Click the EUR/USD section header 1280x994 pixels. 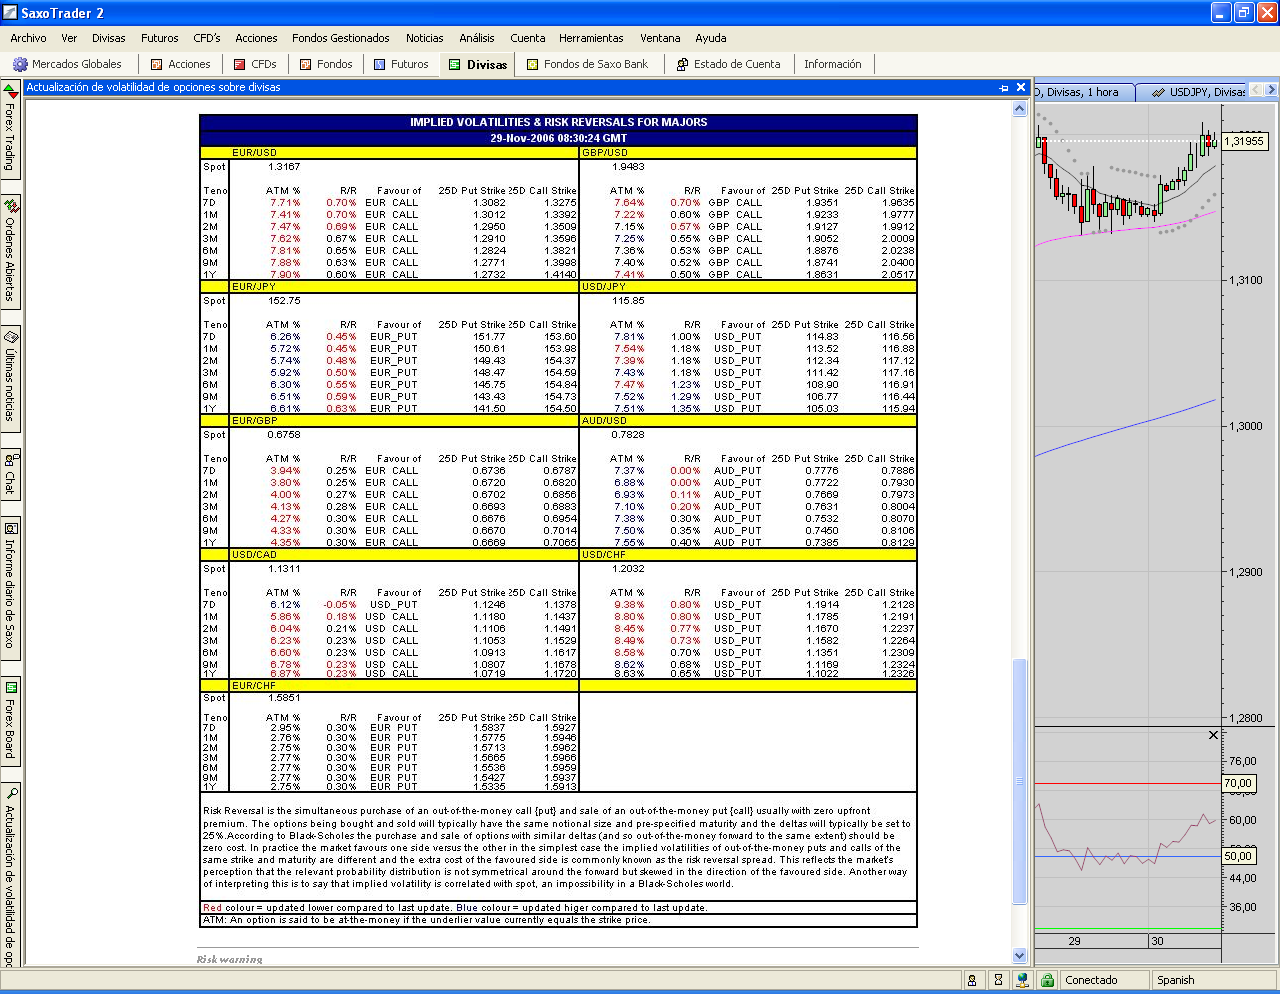tap(254, 153)
